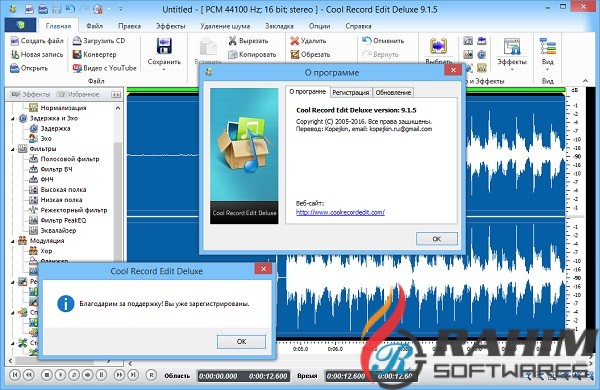Open the Вид dropdown arrow
This screenshot has height=390, width=600.
pos(548,69)
